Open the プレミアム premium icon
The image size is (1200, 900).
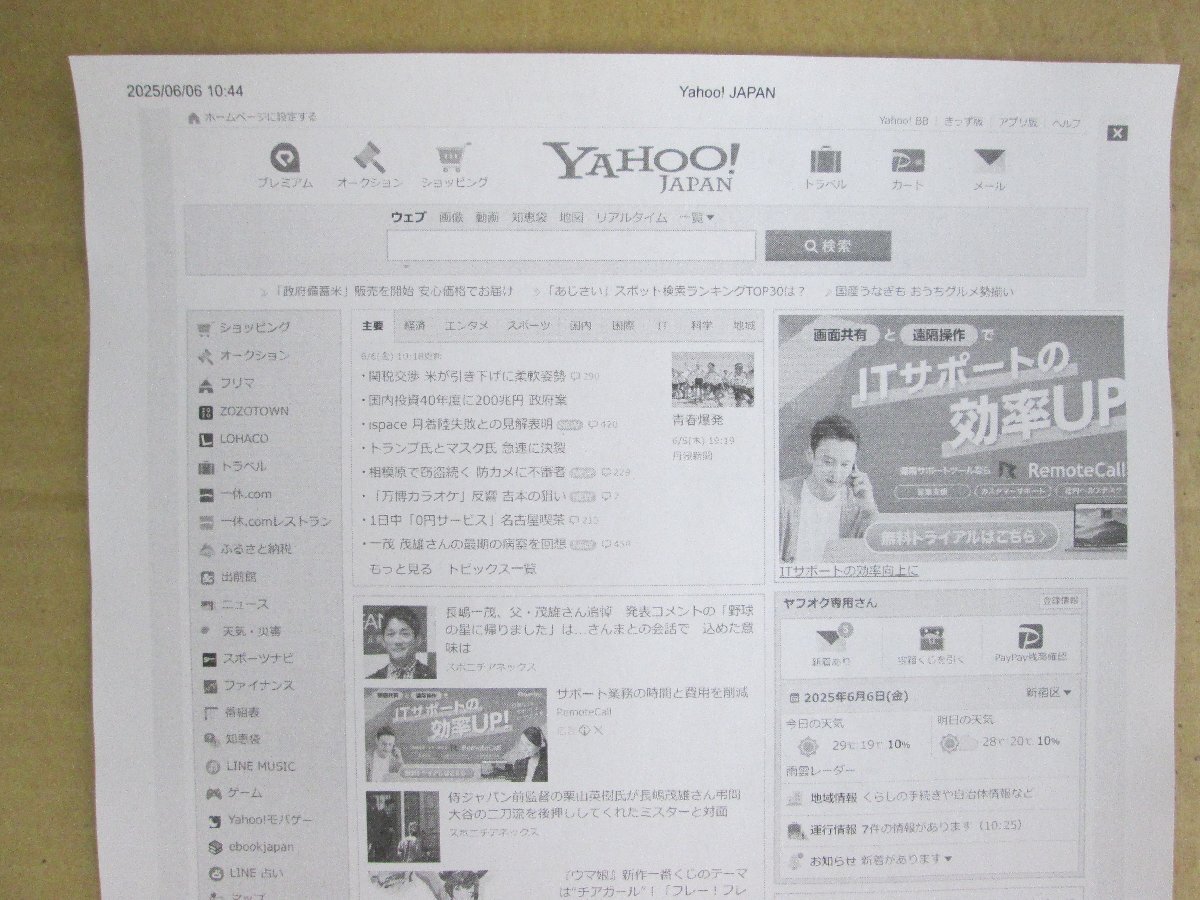click(x=285, y=158)
